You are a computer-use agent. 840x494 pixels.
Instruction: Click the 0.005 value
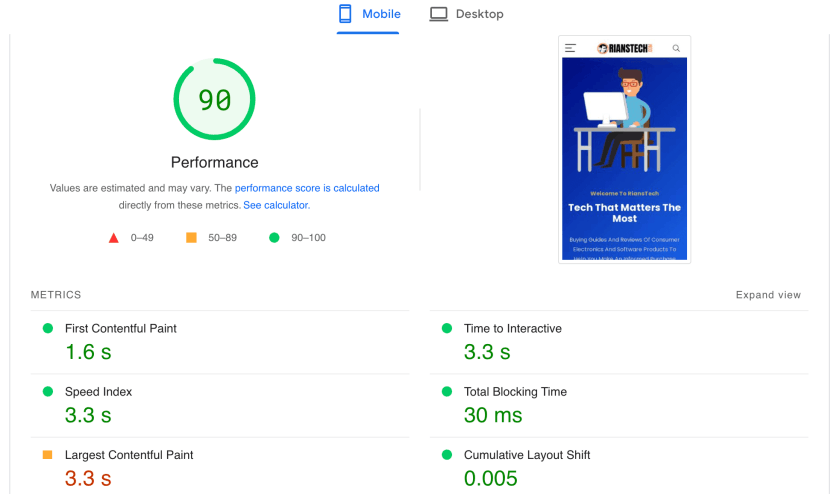point(491,478)
